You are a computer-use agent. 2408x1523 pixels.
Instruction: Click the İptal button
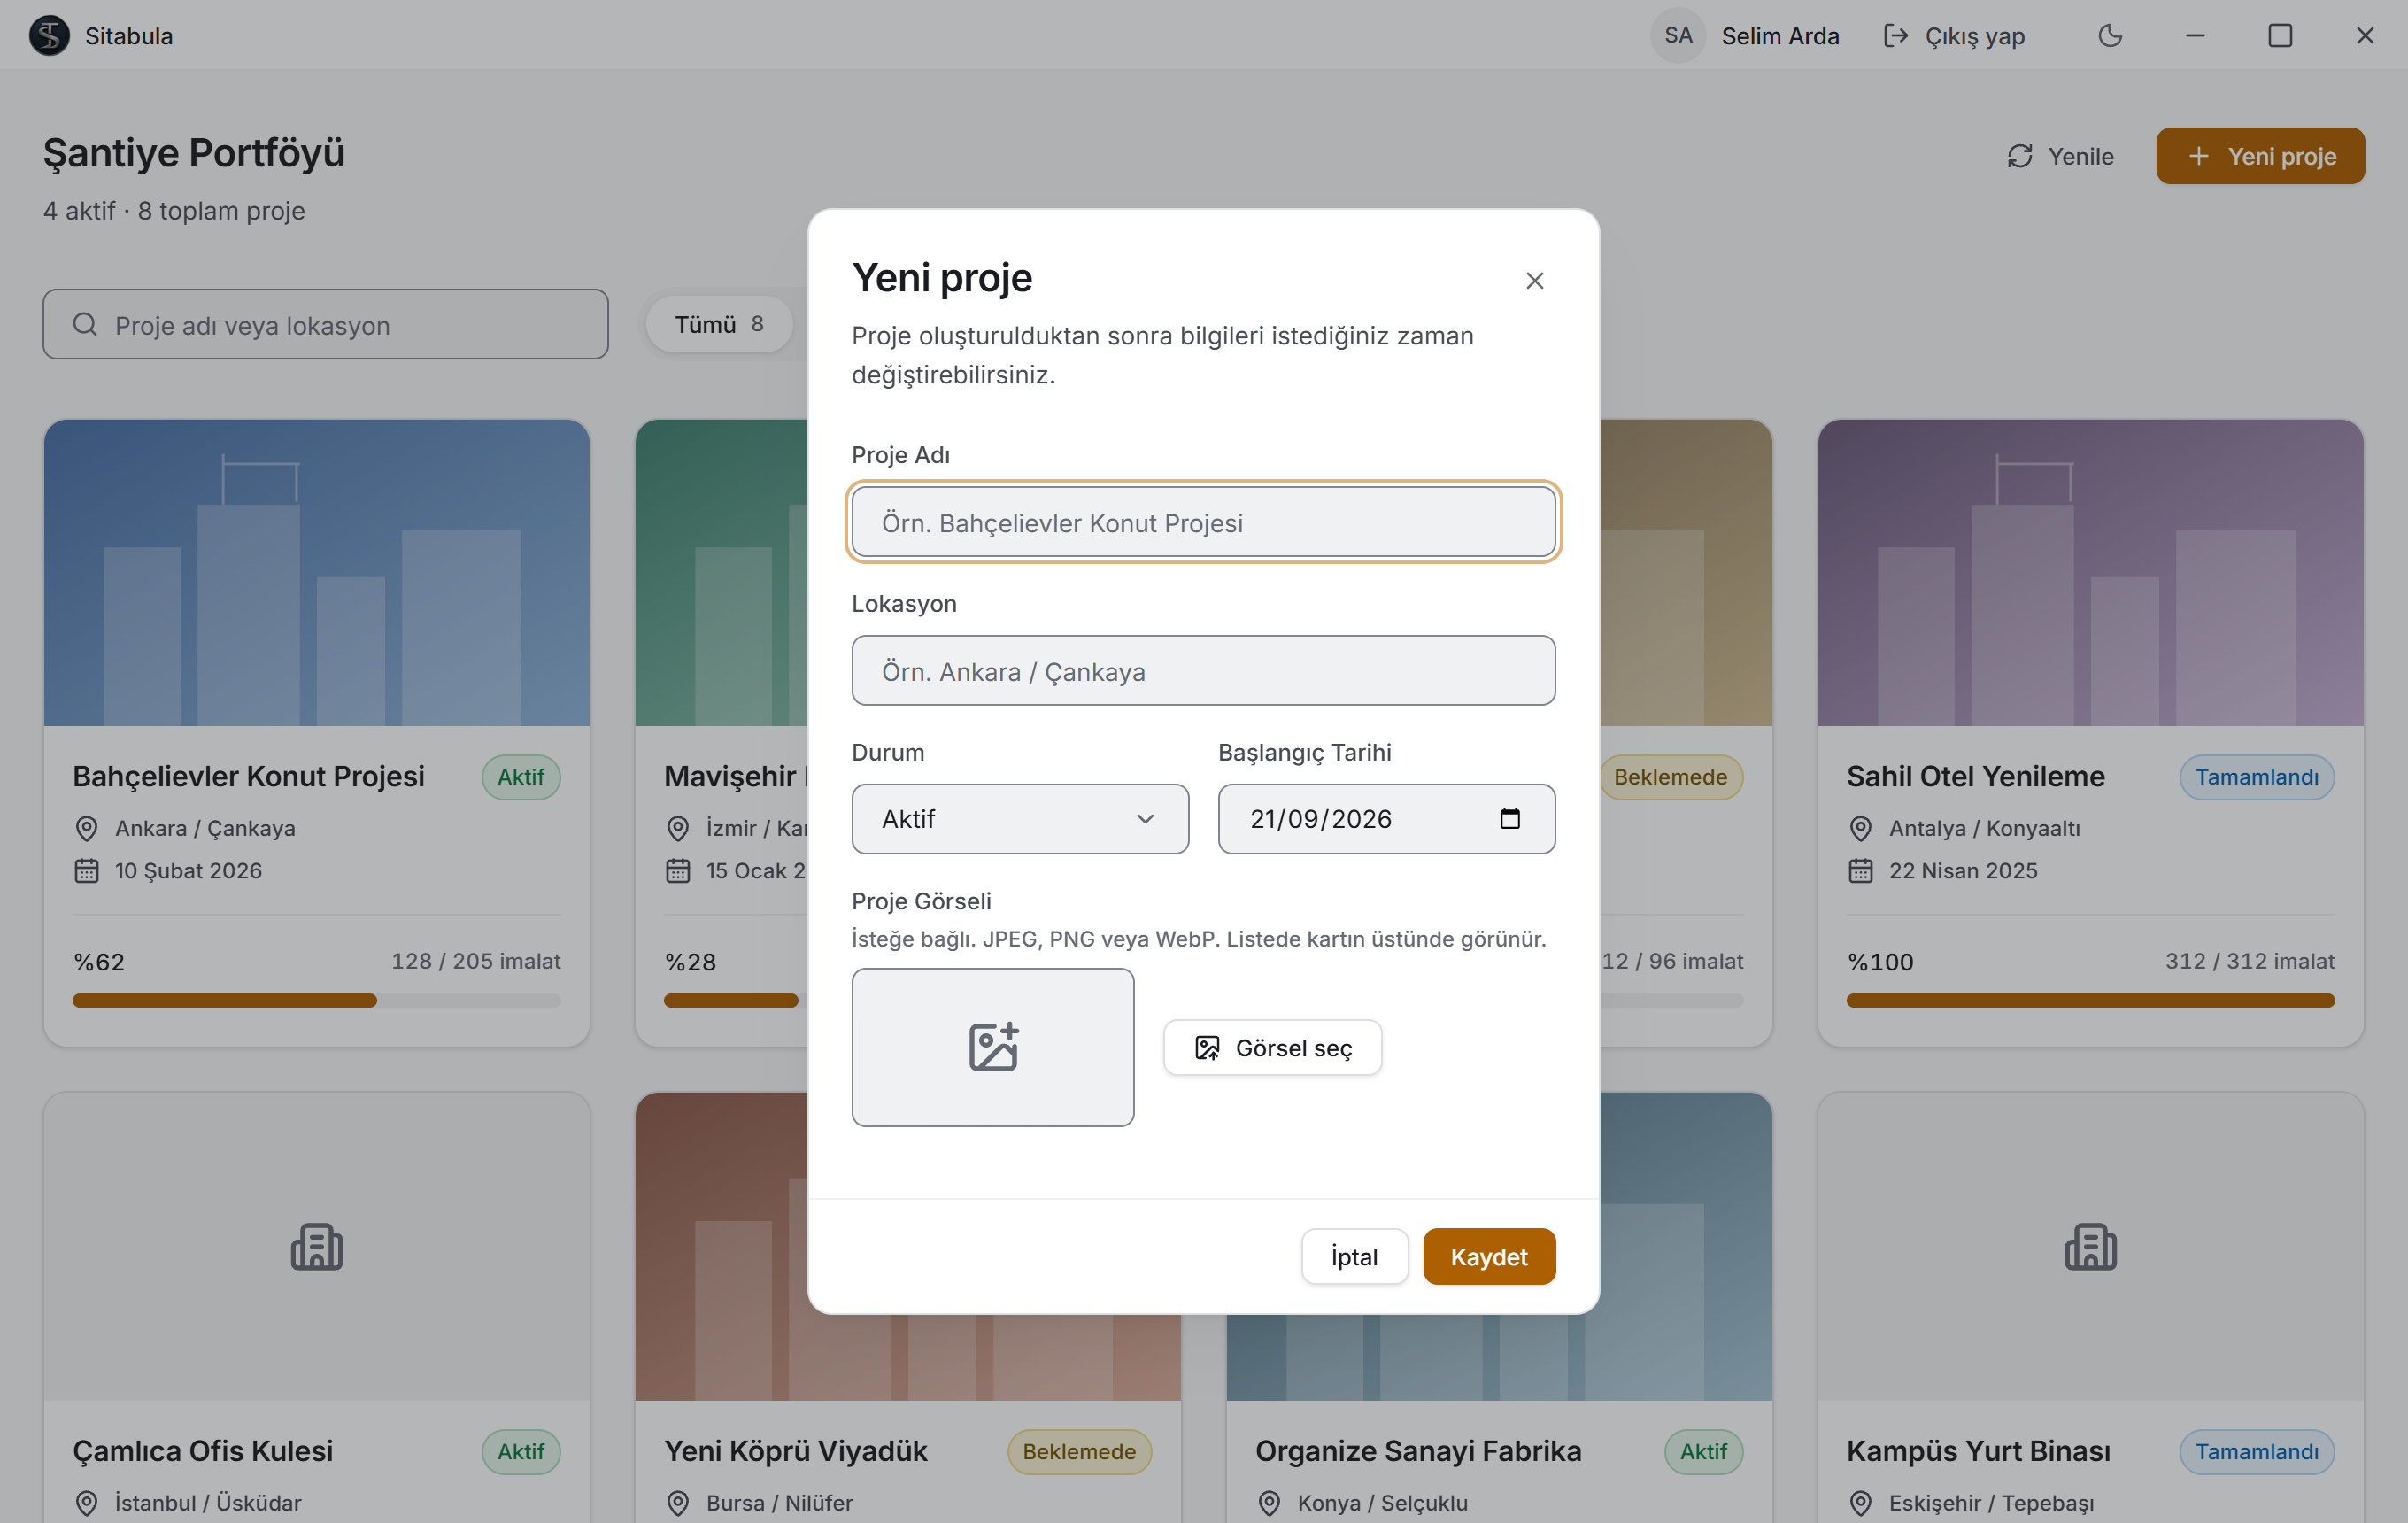pyautogui.click(x=1354, y=1256)
